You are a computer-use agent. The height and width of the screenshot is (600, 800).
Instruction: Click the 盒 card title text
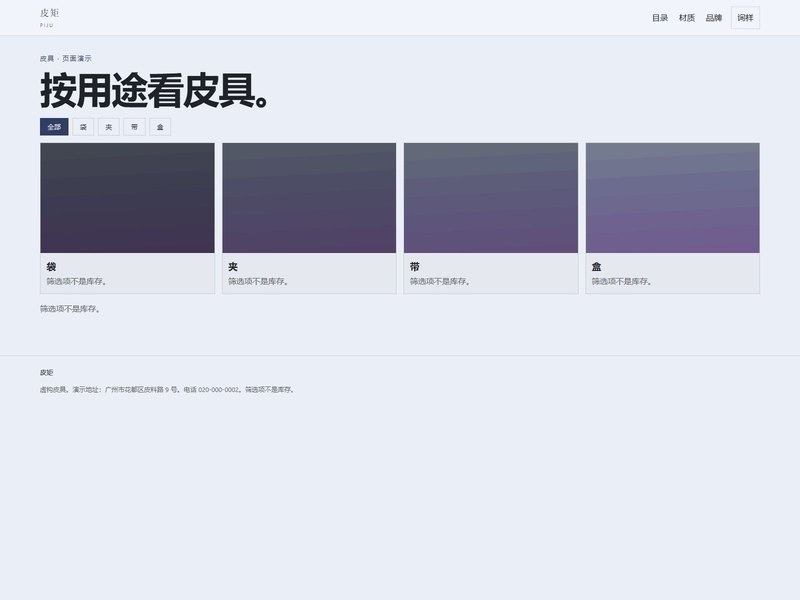click(x=596, y=266)
